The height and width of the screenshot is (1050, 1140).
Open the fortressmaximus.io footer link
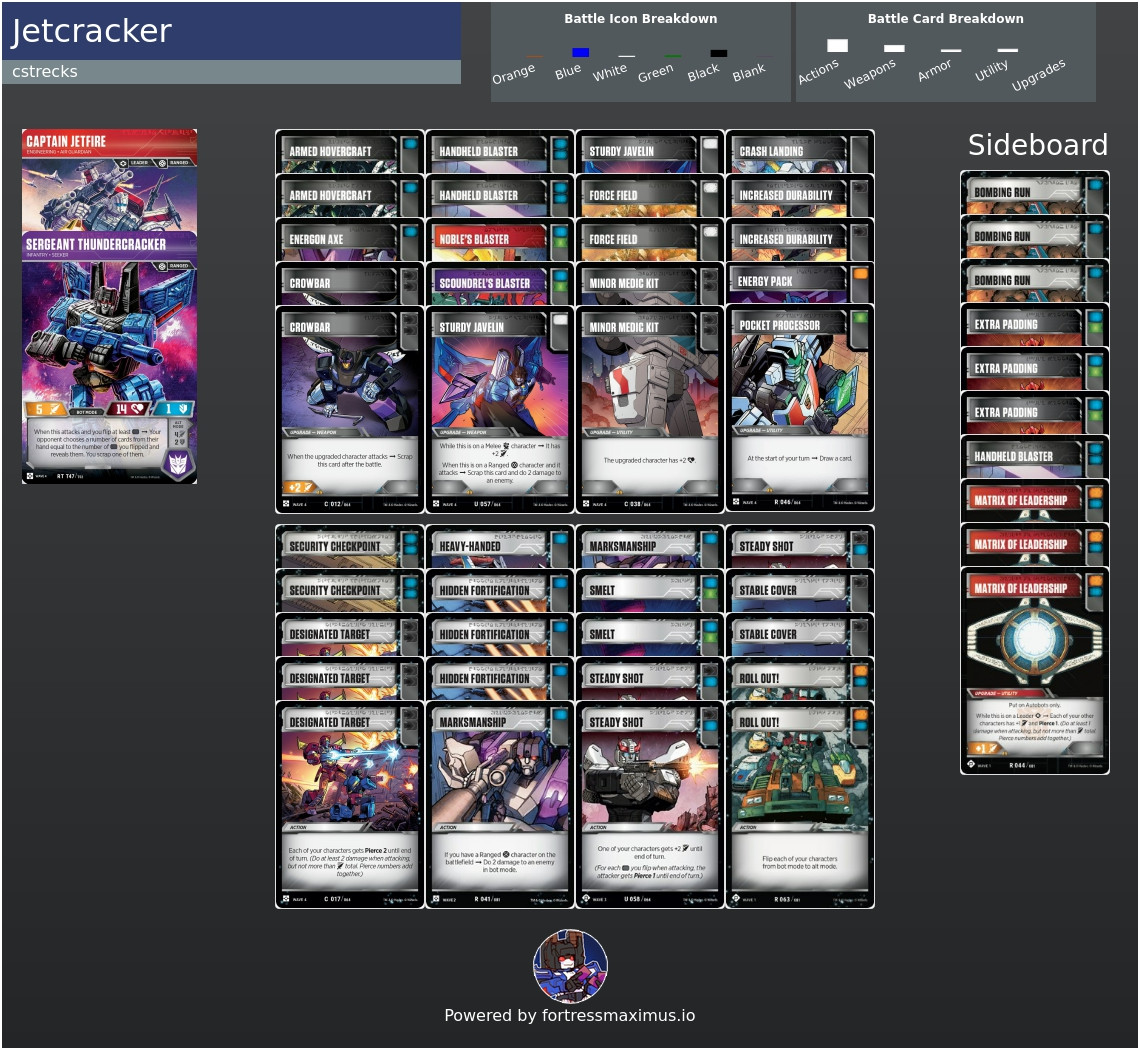619,1016
